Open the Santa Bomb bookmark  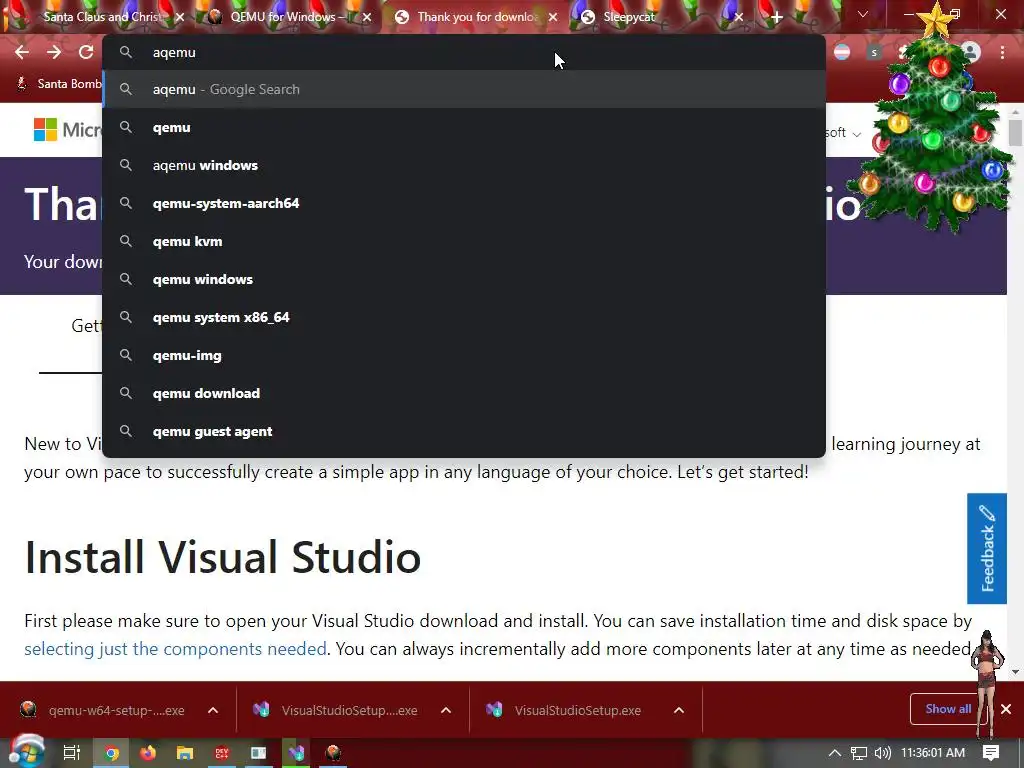[59, 84]
